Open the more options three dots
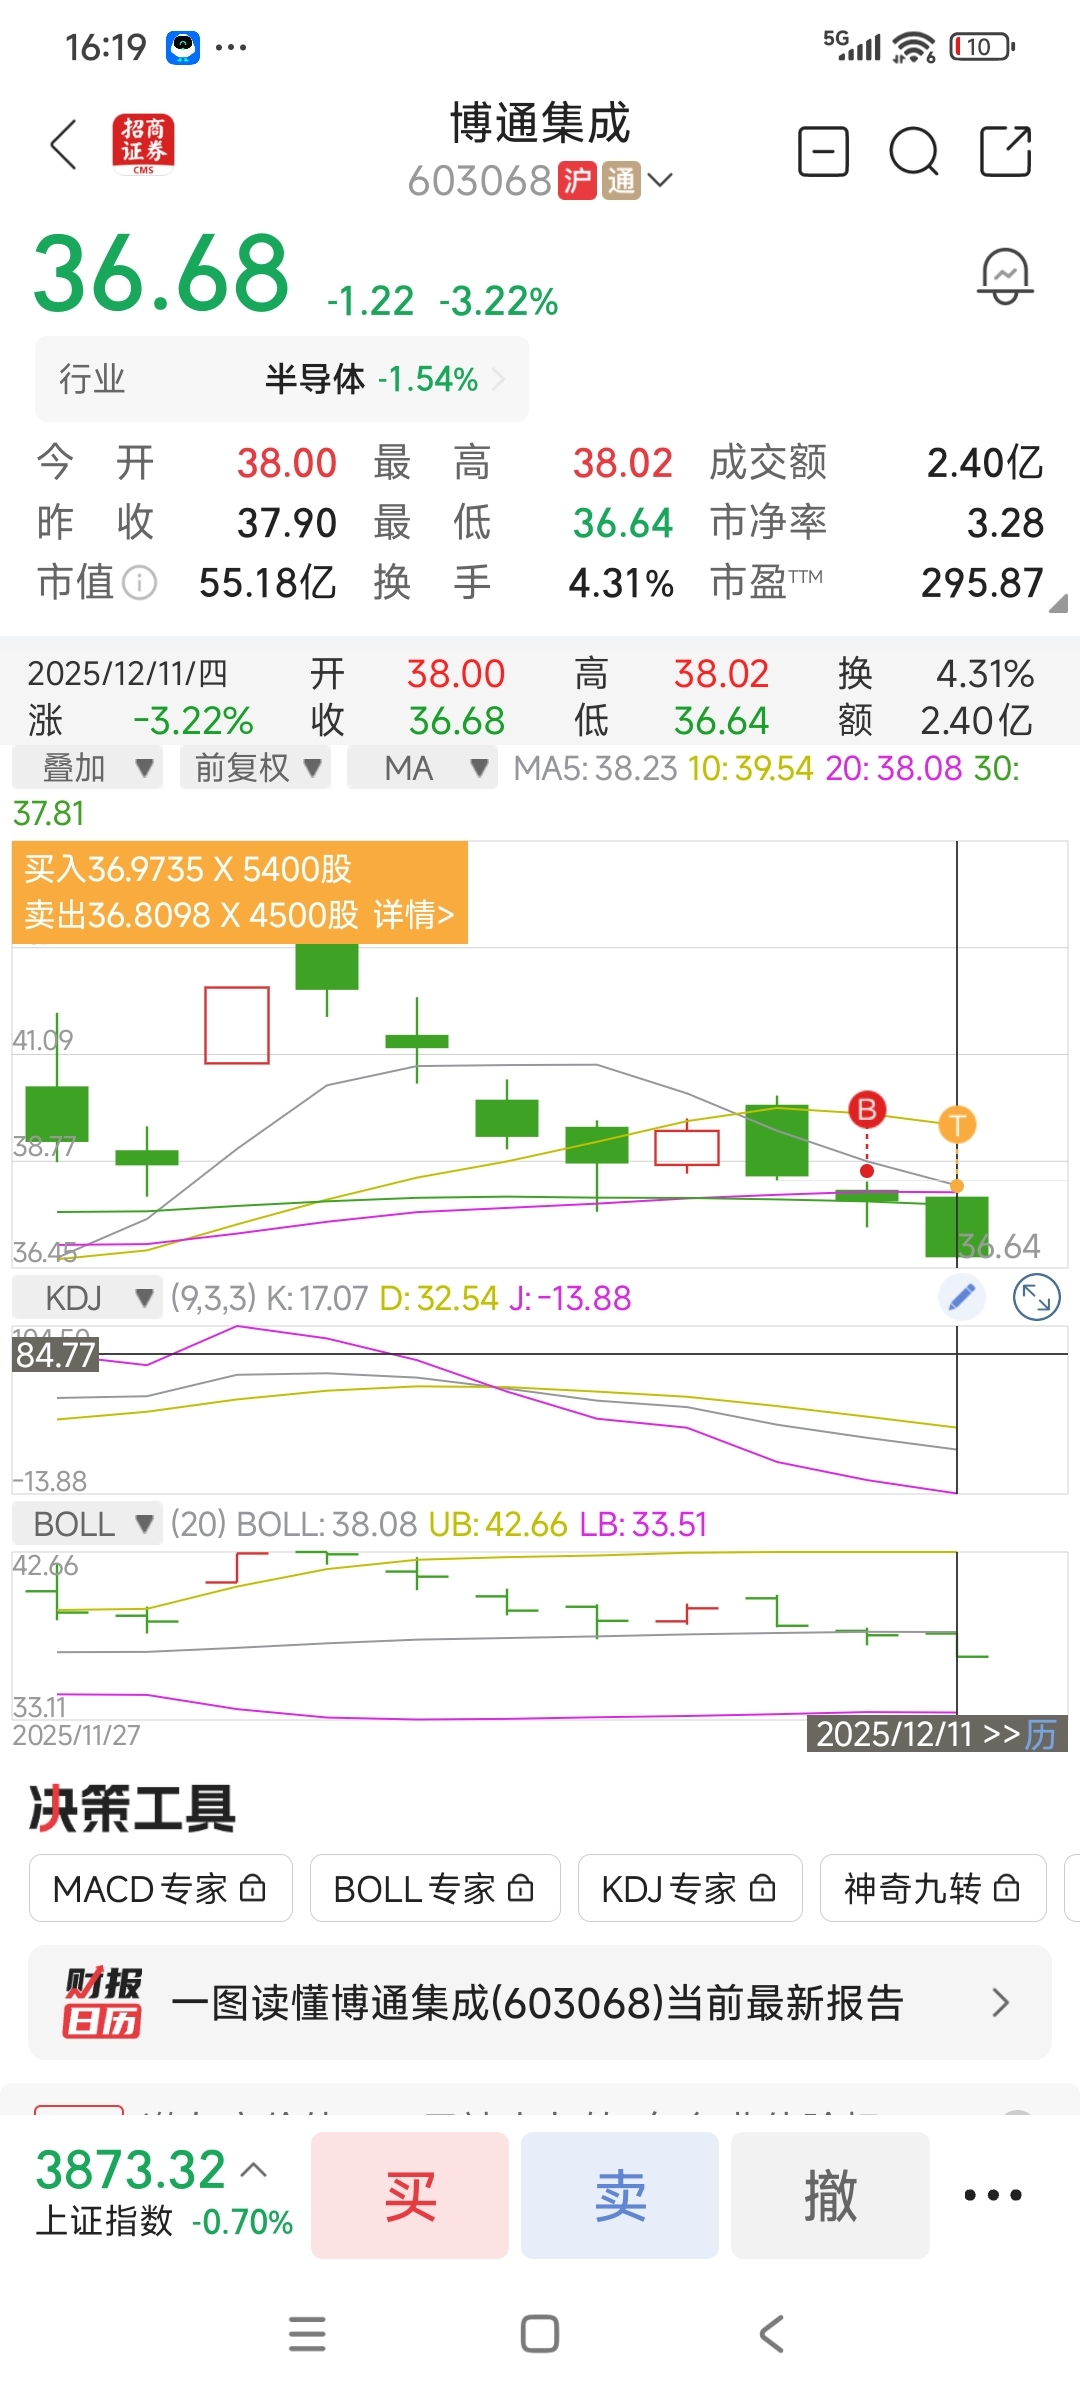The width and height of the screenshot is (1080, 2400). 993,2195
